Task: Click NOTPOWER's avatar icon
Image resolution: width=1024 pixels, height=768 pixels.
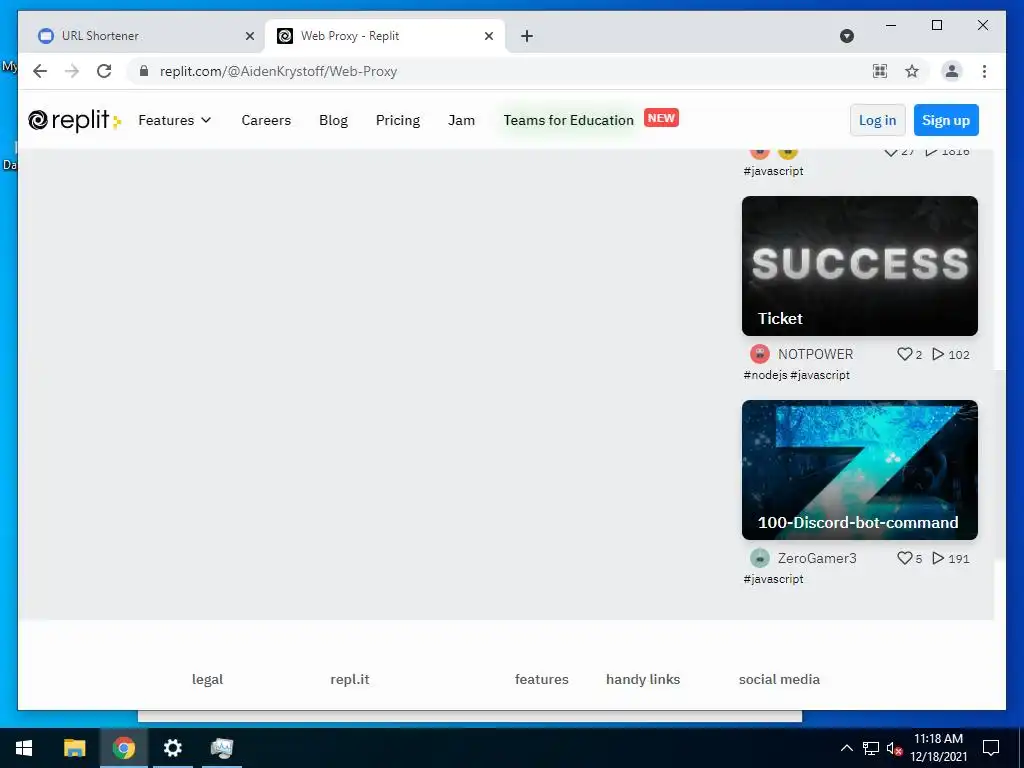Action: pyautogui.click(x=759, y=354)
